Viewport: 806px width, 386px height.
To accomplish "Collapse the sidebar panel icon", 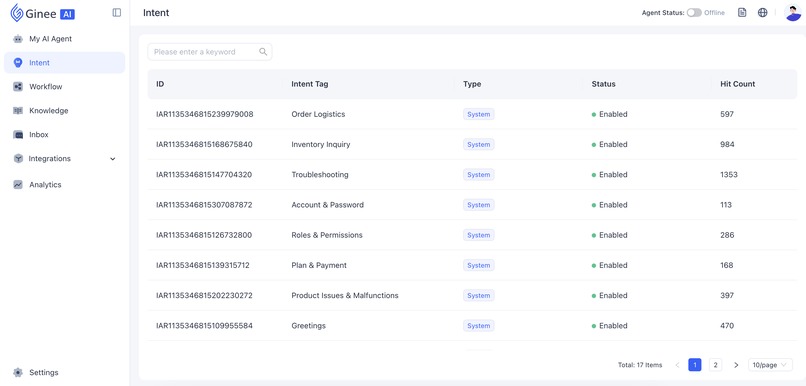I will (x=117, y=13).
